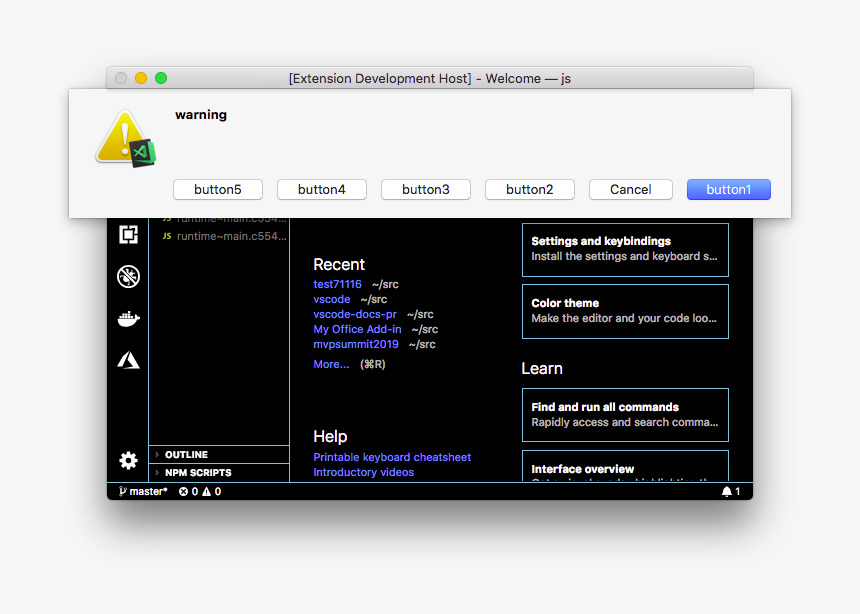Expand the OUTLINE section
860x614 pixels.
coord(186,455)
